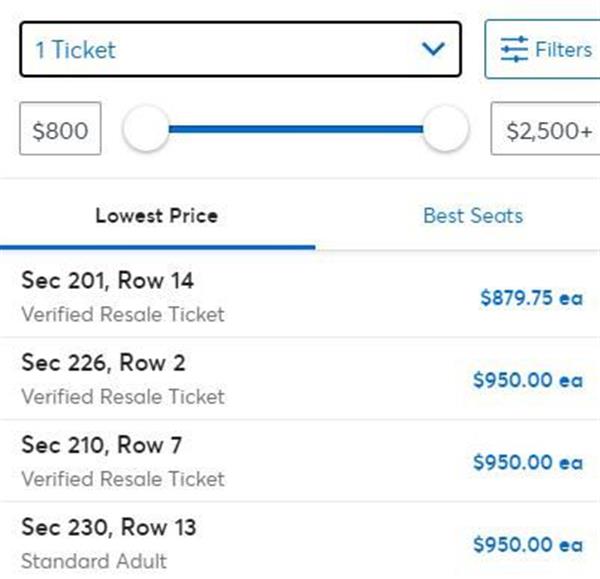
Task: Grab the maximum price slider handle
Action: [x=445, y=129]
